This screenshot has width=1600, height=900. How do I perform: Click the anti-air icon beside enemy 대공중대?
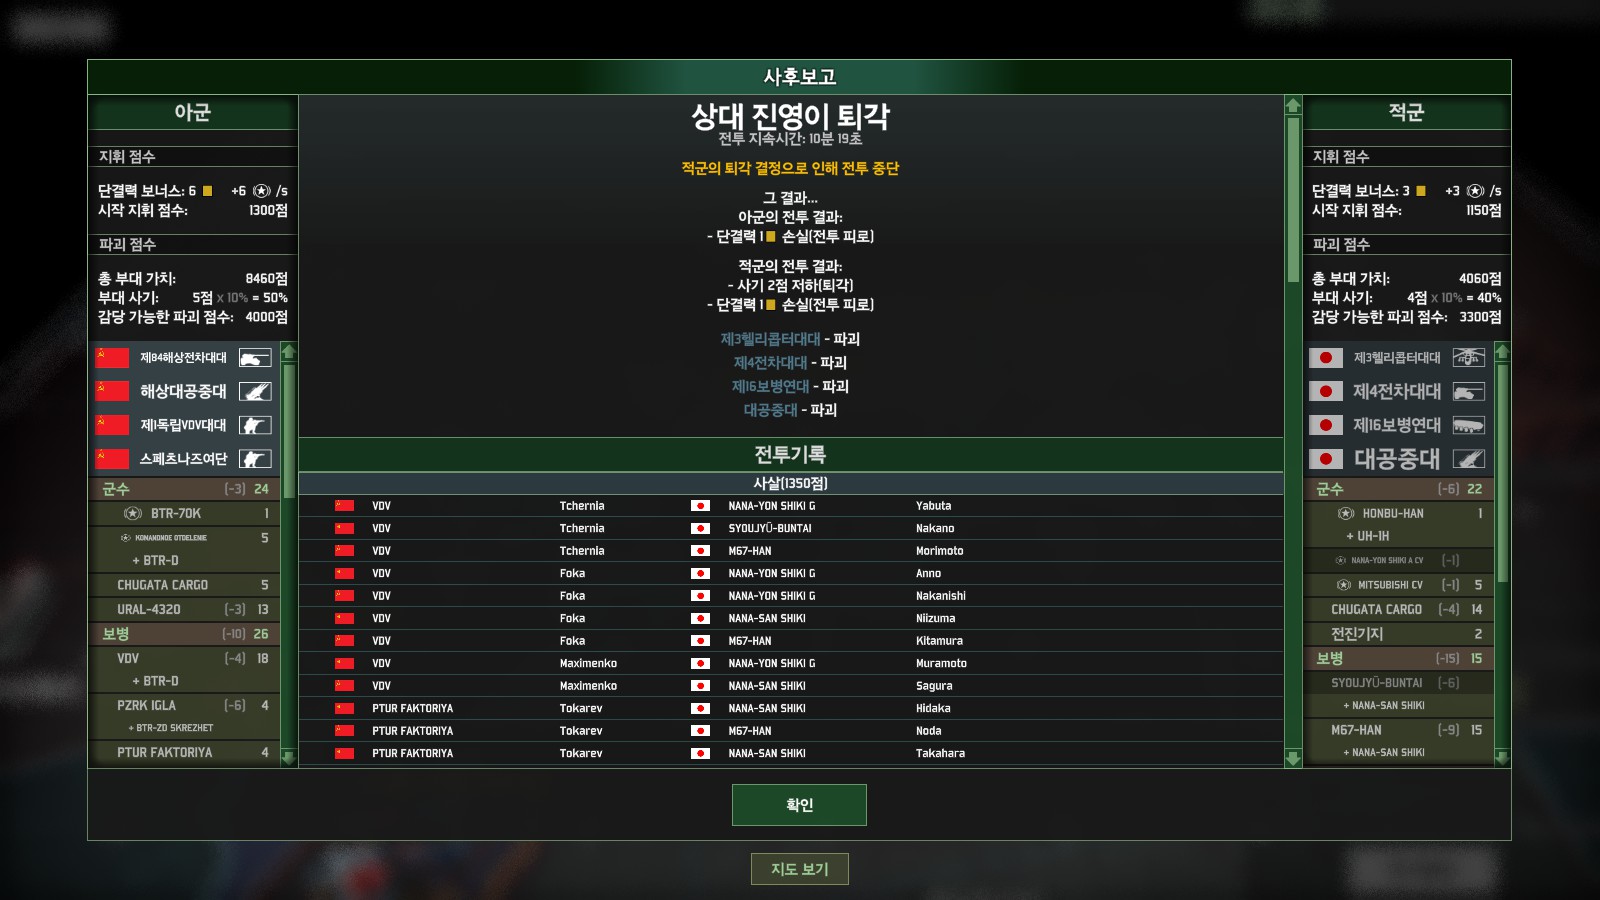(x=1468, y=459)
